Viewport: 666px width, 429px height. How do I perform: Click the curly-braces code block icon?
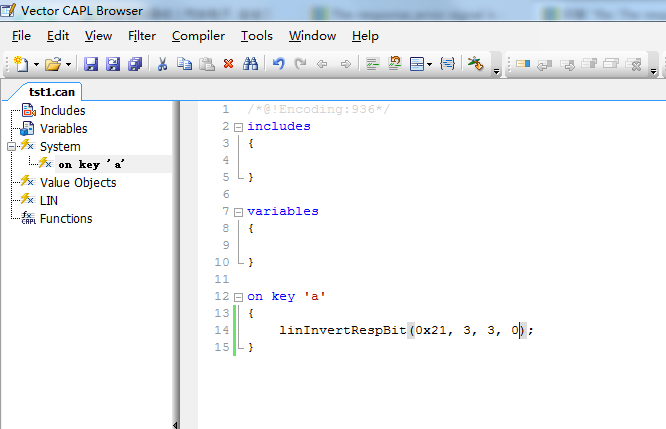(x=448, y=64)
